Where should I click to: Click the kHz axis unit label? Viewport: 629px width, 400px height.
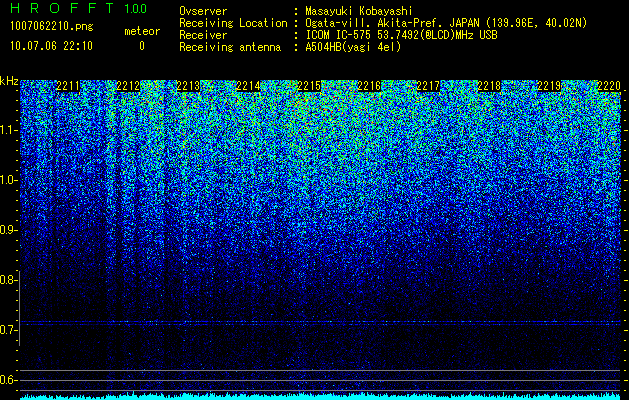click(9, 81)
